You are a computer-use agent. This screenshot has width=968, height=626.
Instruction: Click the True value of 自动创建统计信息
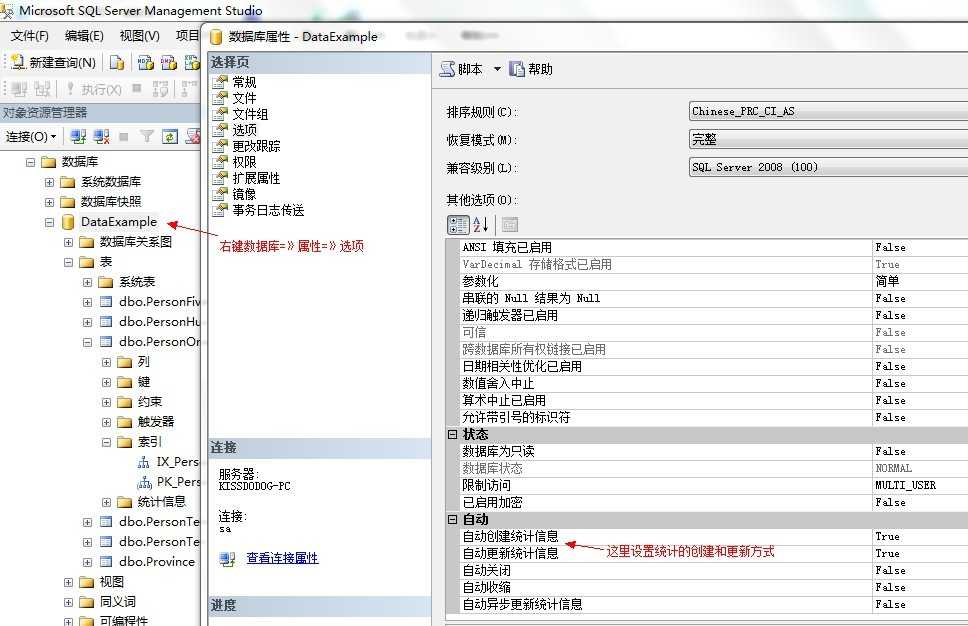pos(887,536)
